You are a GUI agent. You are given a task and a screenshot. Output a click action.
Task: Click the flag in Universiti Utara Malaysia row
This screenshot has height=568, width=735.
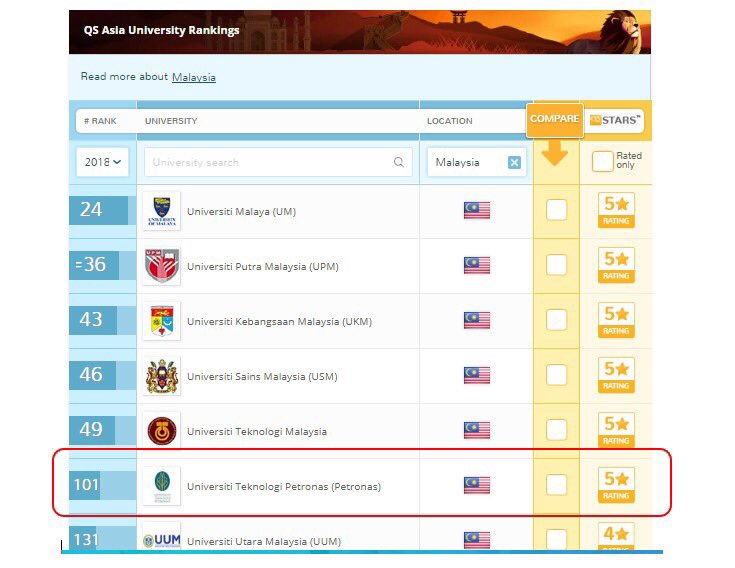click(477, 540)
